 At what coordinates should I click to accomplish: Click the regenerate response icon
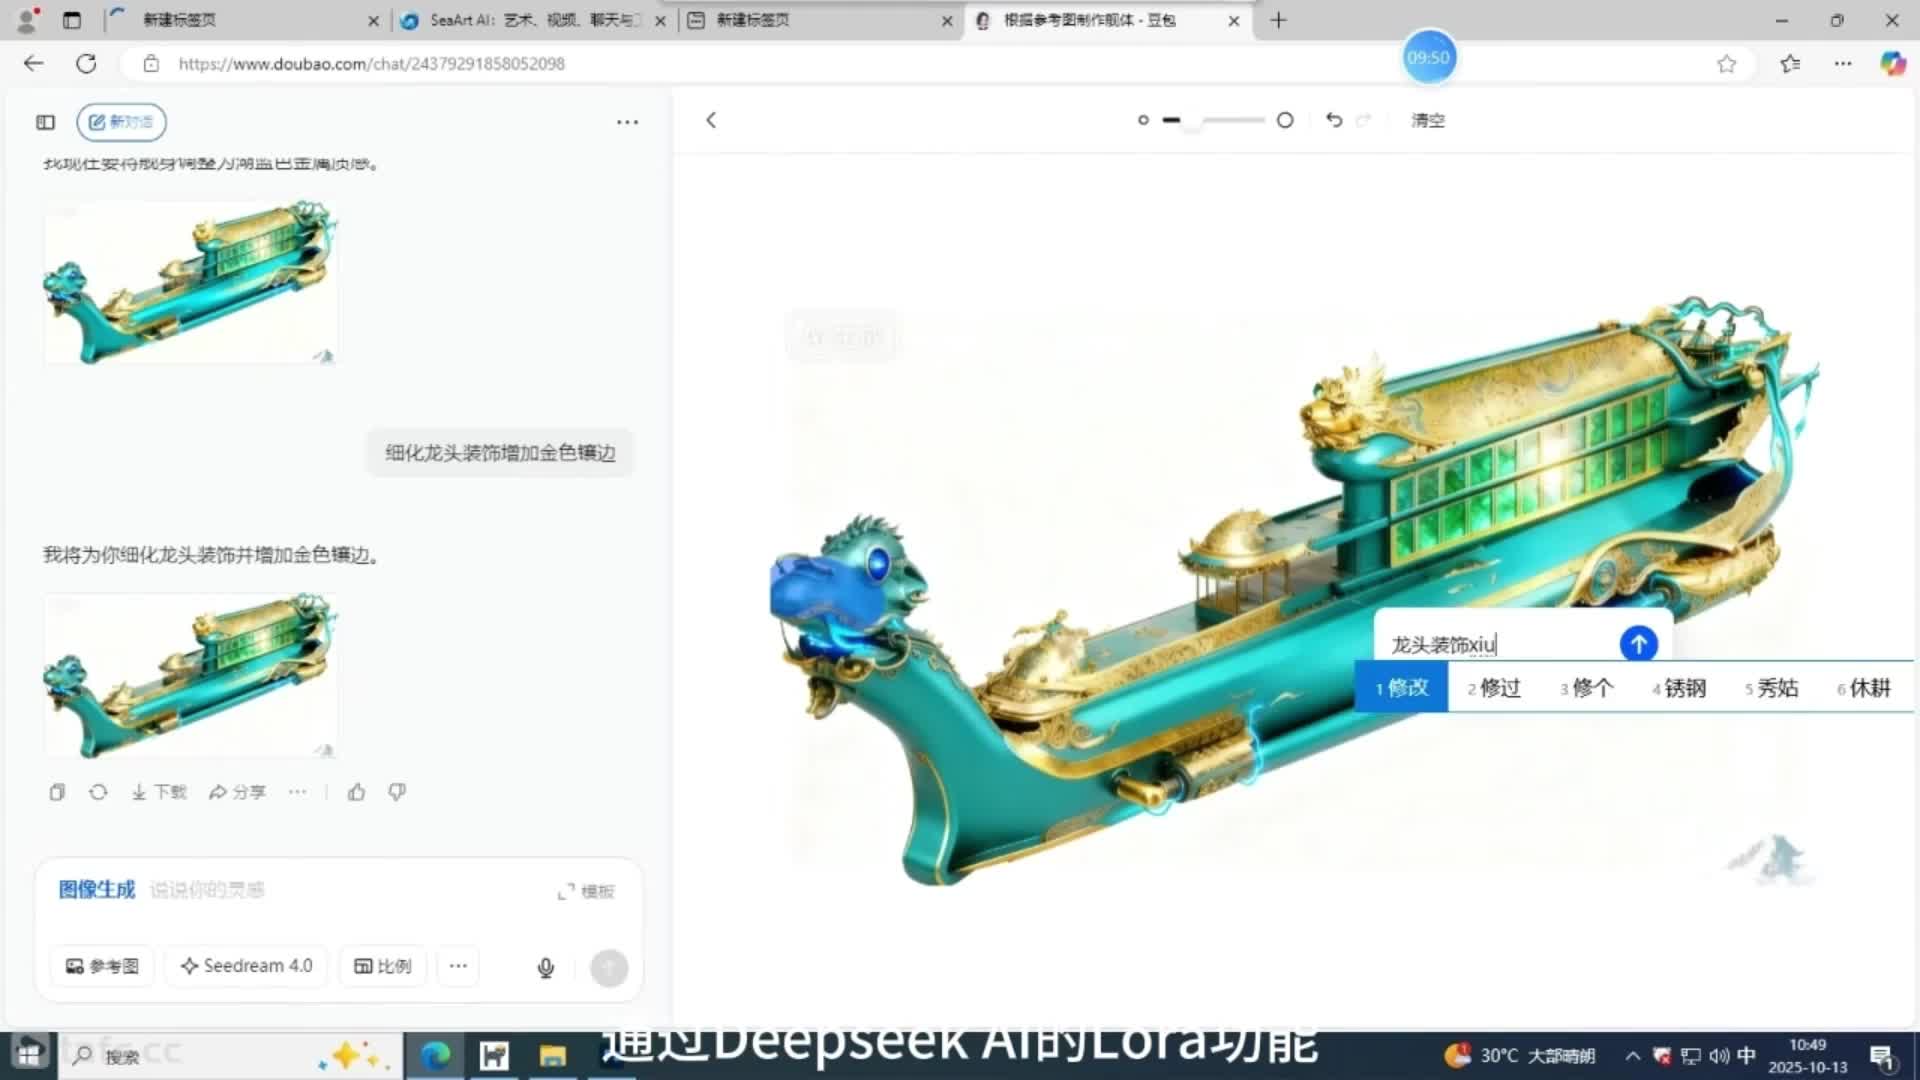(x=98, y=792)
